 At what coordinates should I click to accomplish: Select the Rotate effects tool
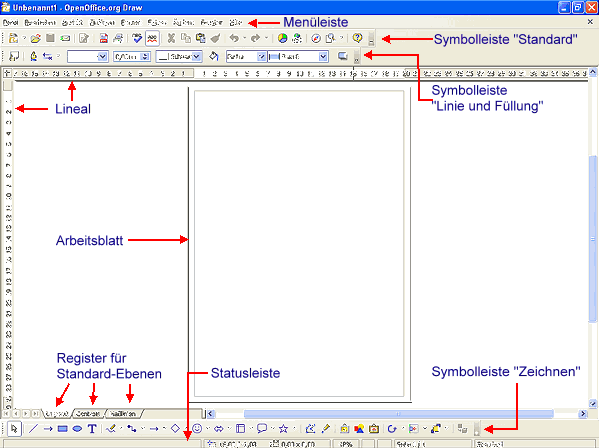(392, 429)
